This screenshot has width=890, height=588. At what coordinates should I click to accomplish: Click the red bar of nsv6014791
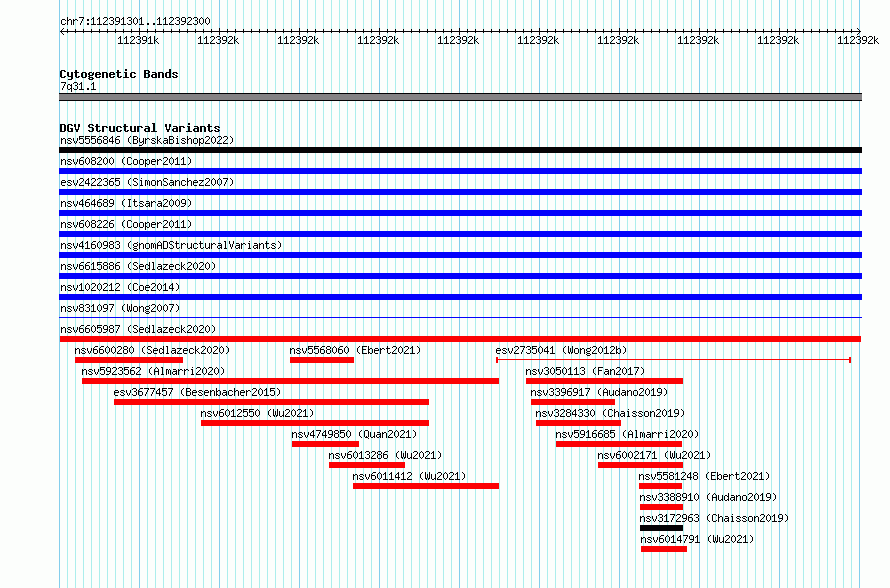tap(664, 549)
